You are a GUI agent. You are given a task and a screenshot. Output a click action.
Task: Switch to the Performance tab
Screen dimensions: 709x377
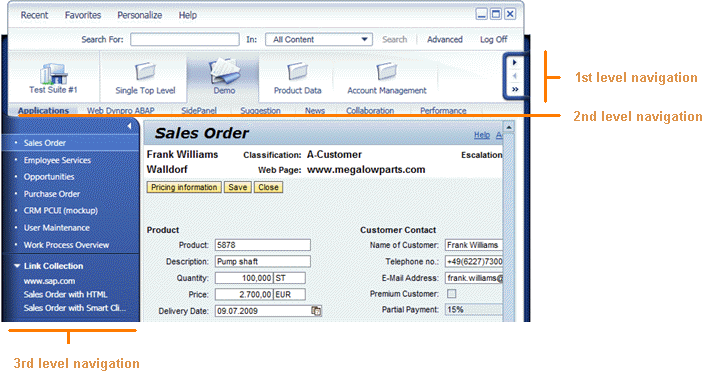pyautogui.click(x=443, y=110)
